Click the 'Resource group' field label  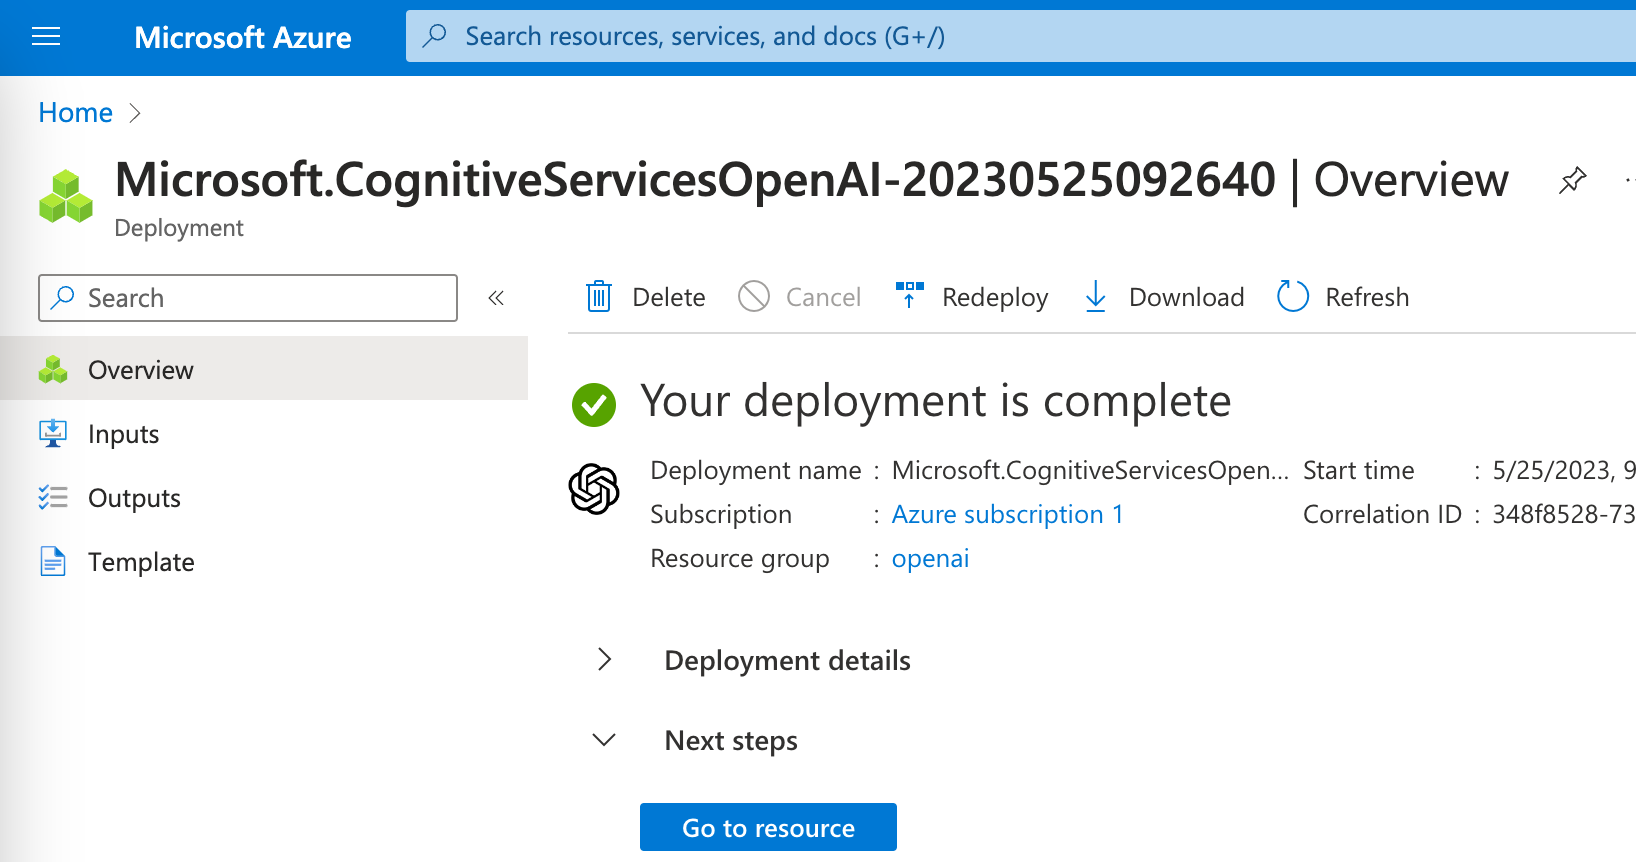tap(740, 558)
